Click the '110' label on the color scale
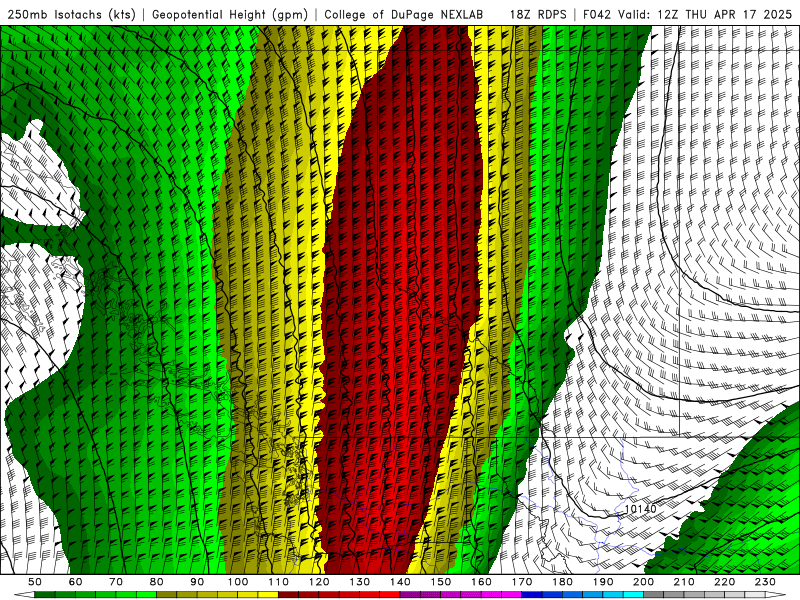800x600 pixels. coord(279,582)
